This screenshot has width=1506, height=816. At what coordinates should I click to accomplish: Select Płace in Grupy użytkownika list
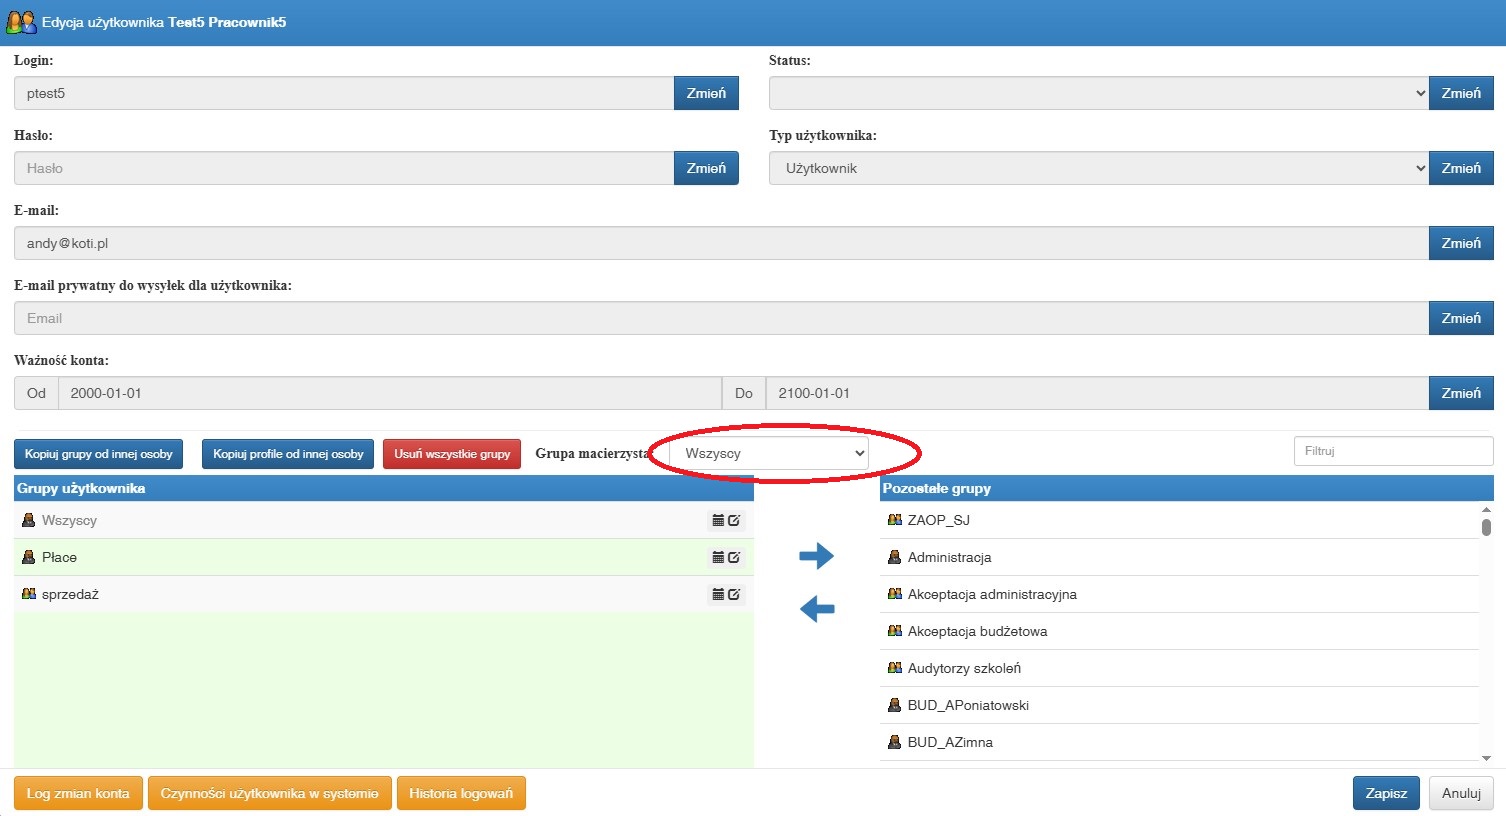point(384,557)
